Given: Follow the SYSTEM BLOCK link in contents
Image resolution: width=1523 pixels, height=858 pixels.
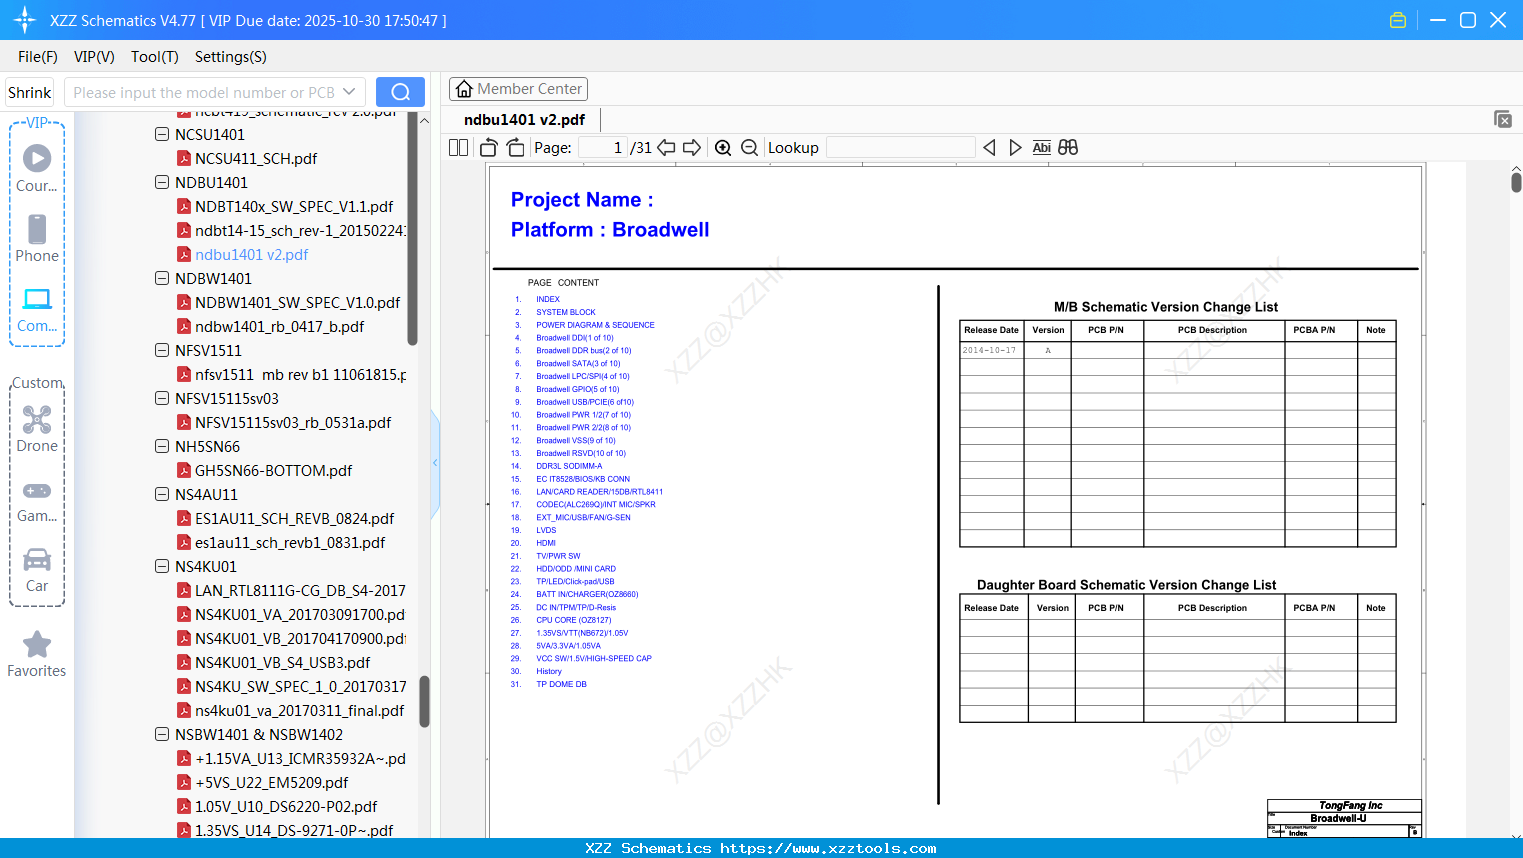Looking at the screenshot, I should (x=566, y=312).
